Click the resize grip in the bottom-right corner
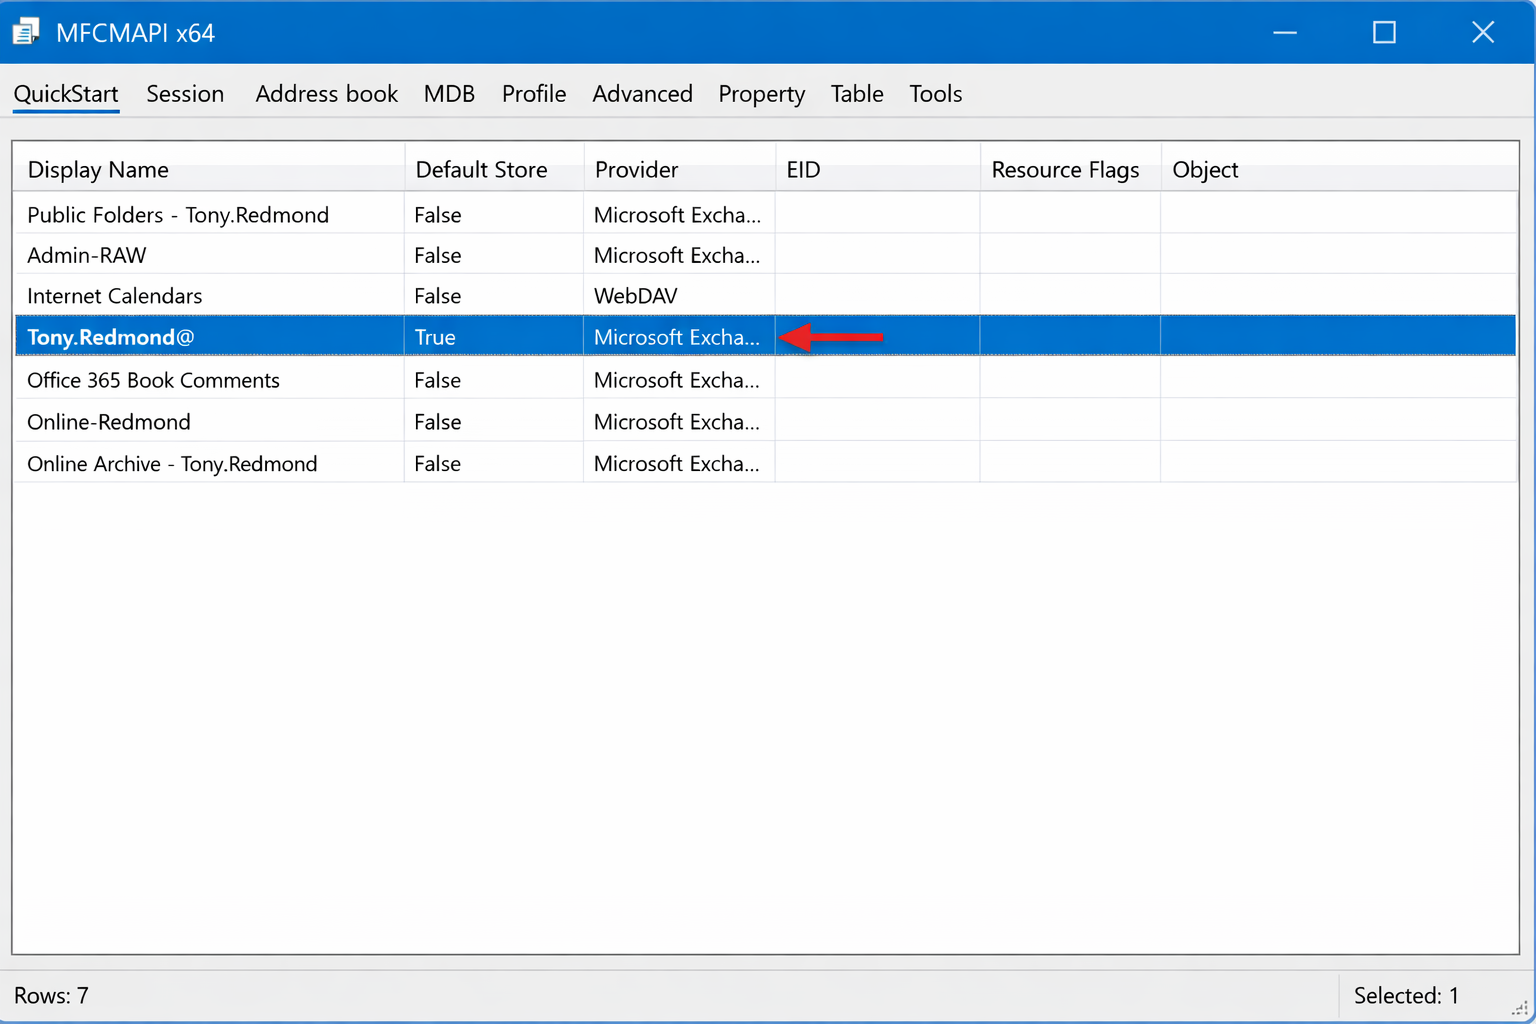 1522,1010
